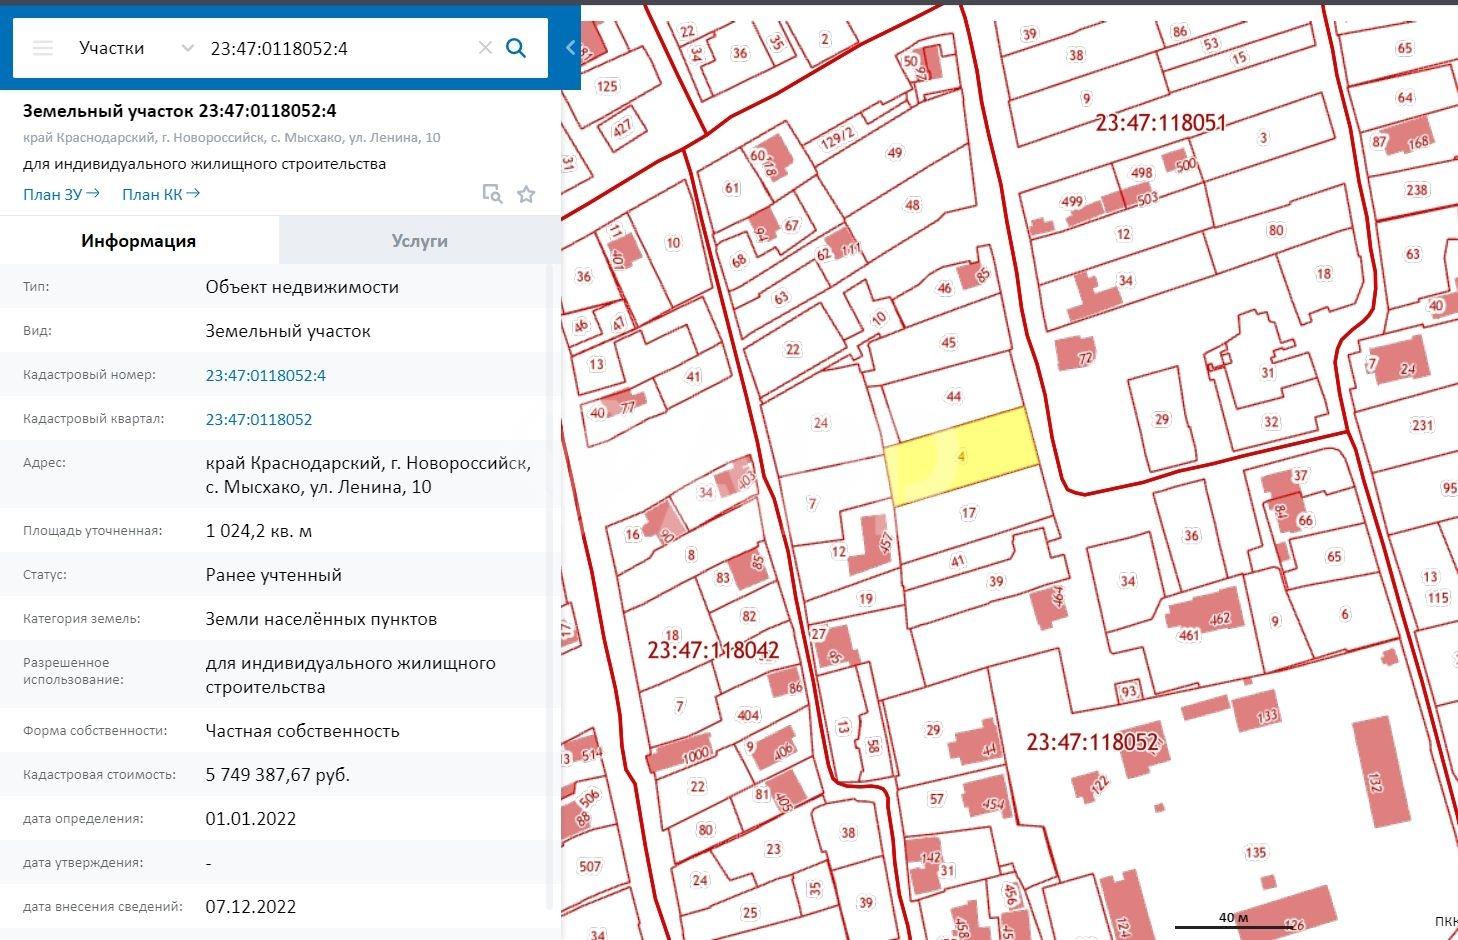Click the zoom-to-object icon beside star
The image size is (1458, 940).
(x=492, y=194)
